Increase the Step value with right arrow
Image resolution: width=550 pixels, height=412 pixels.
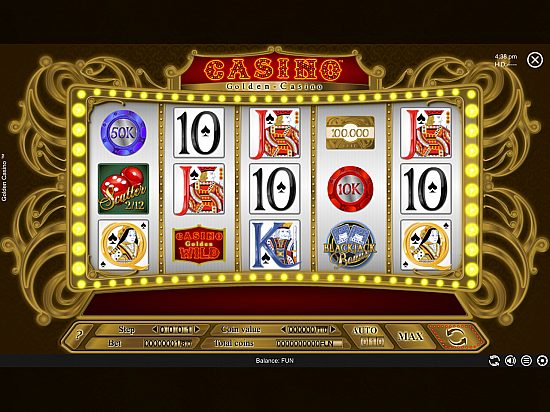pos(197,330)
